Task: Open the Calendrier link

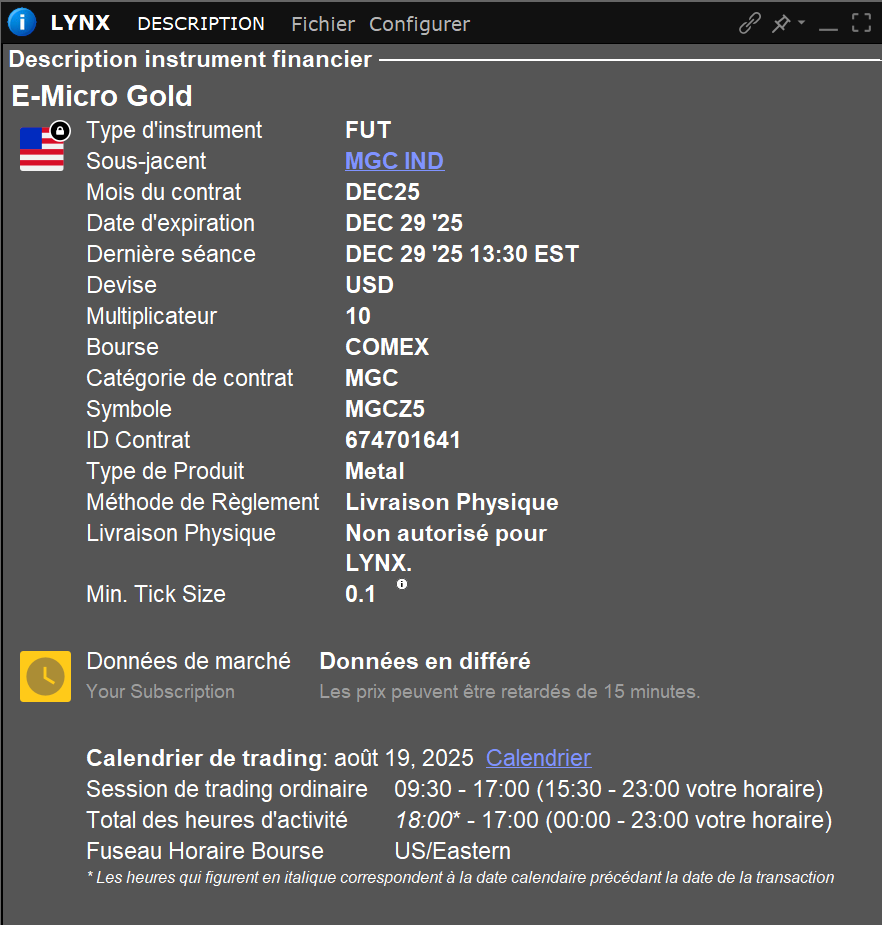Action: click(x=538, y=758)
